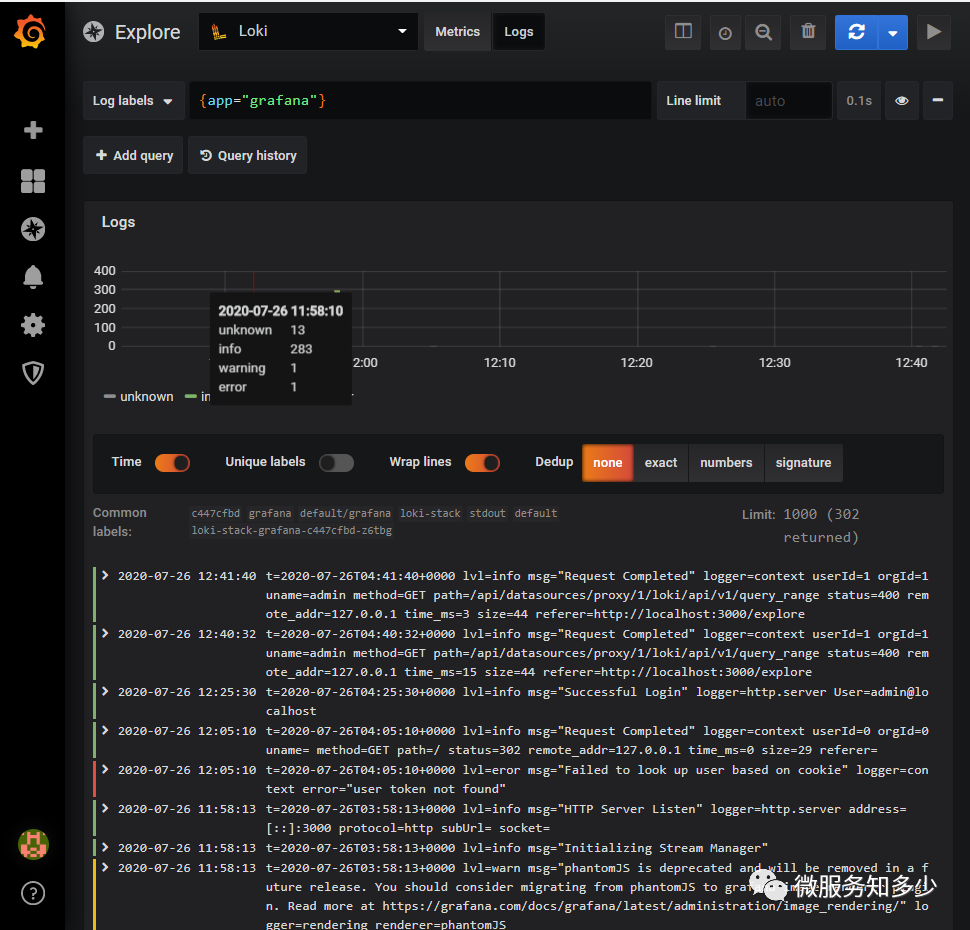Click the Line limit auto input
The width and height of the screenshot is (970, 930).
788,100
